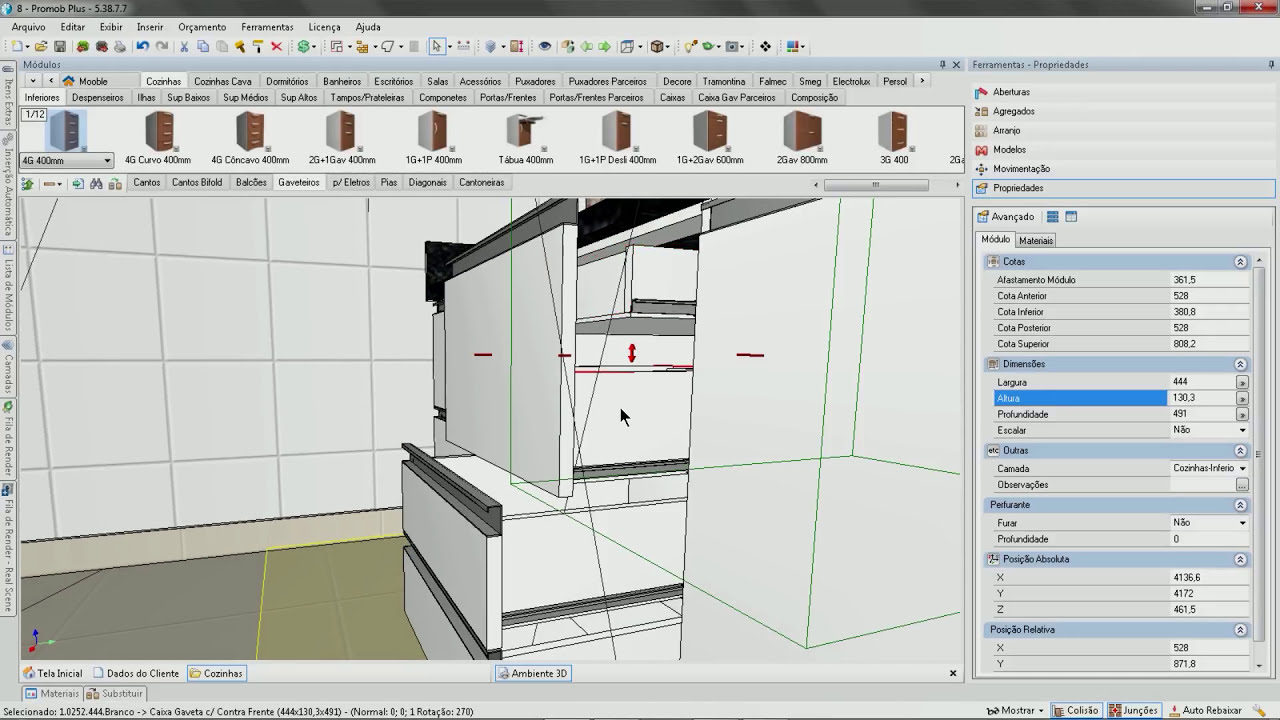Screen dimensions: 1280x720
Task: Toggle the Colisão option in status bar
Action: [1075, 710]
